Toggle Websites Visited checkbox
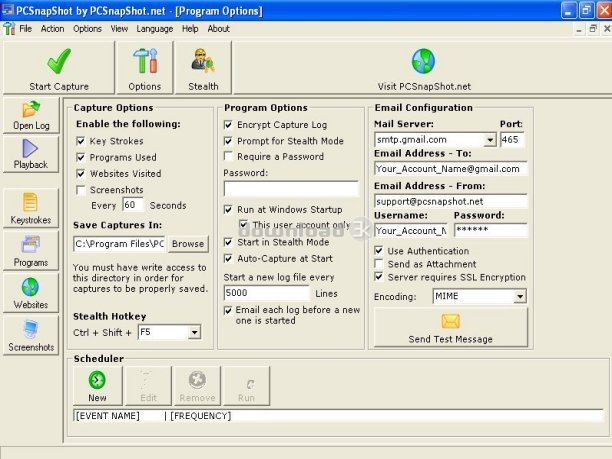Image resolution: width=612 pixels, height=459 pixels. click(x=81, y=174)
